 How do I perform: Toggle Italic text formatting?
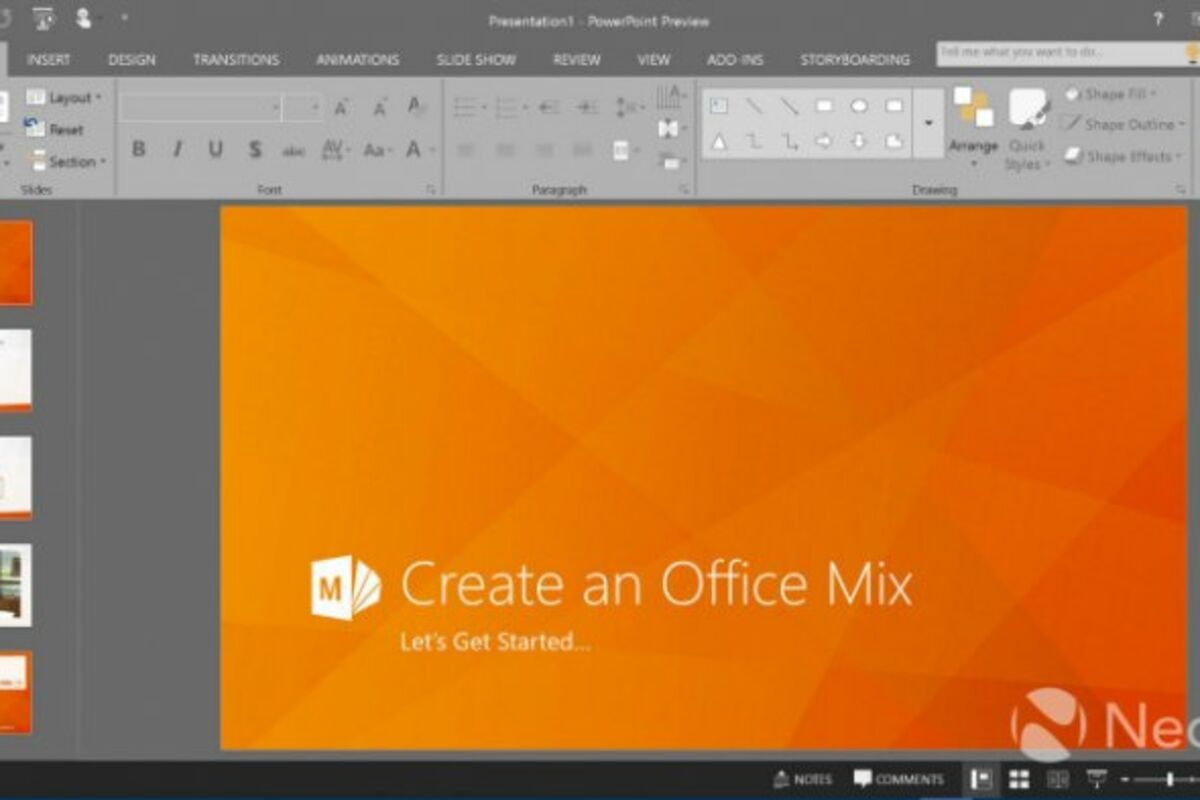[x=177, y=150]
